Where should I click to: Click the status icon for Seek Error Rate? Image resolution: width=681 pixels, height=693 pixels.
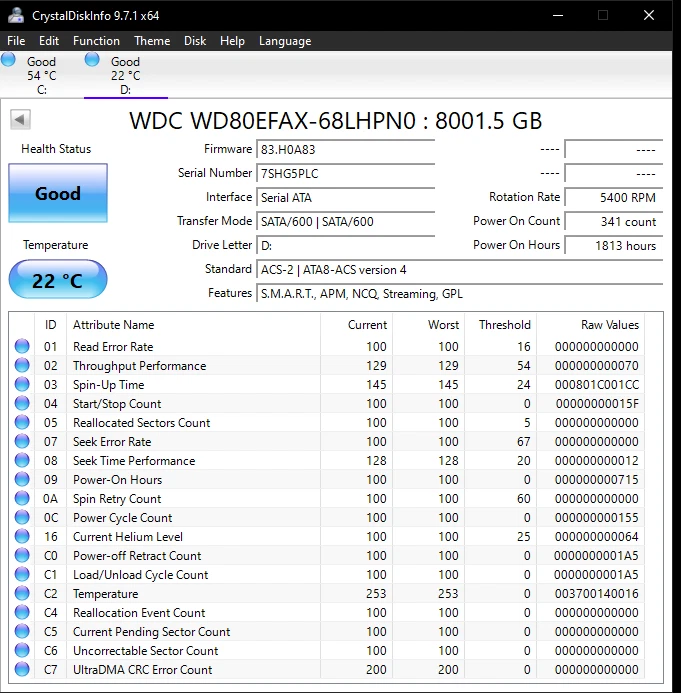(x=22, y=441)
